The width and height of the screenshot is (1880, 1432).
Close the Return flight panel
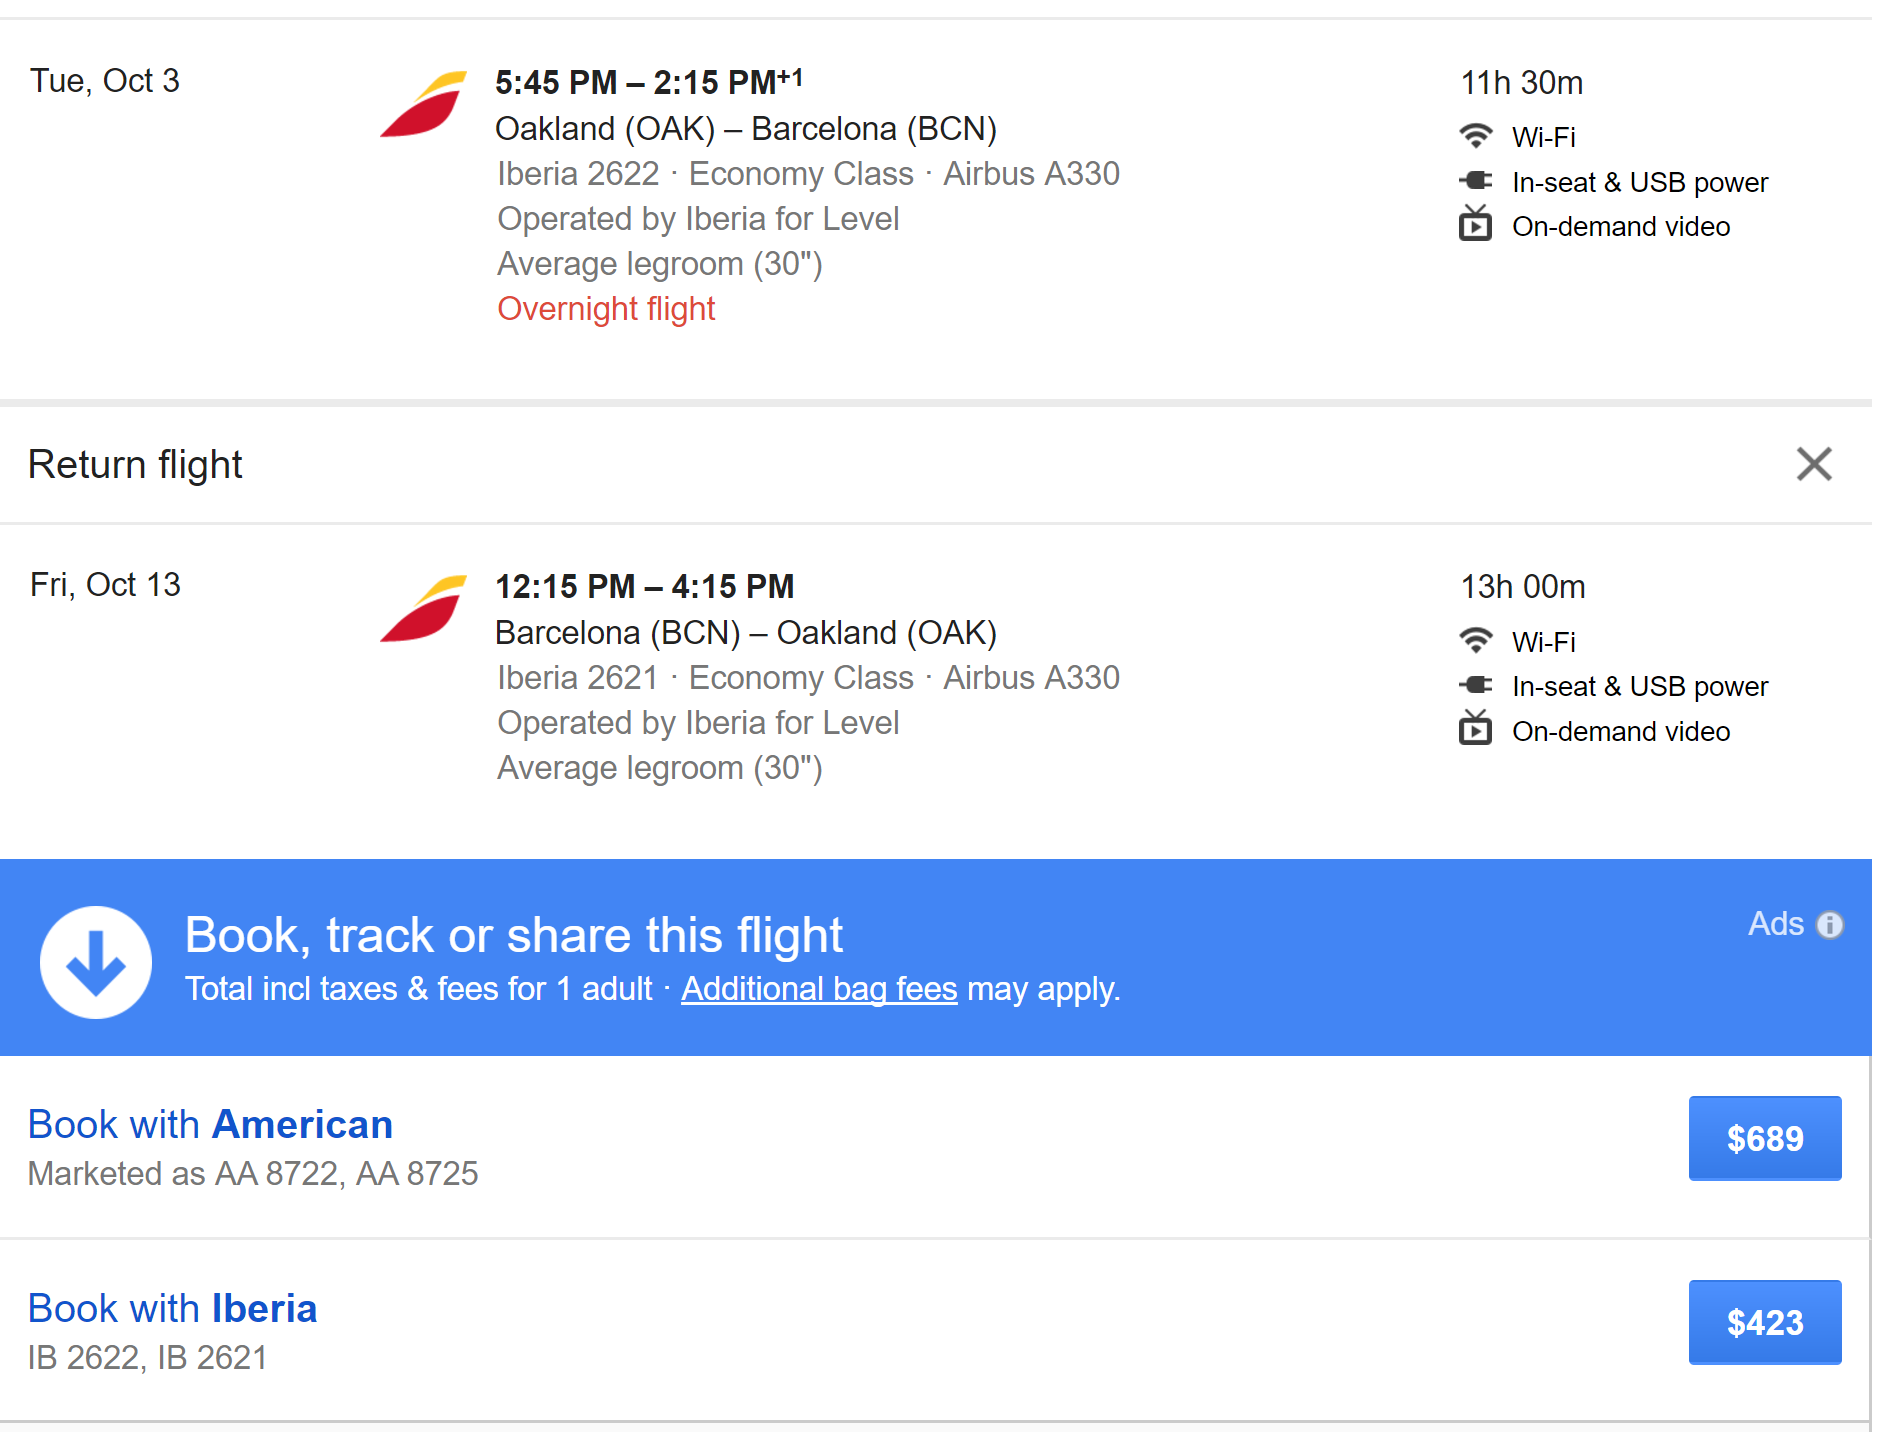[1813, 464]
